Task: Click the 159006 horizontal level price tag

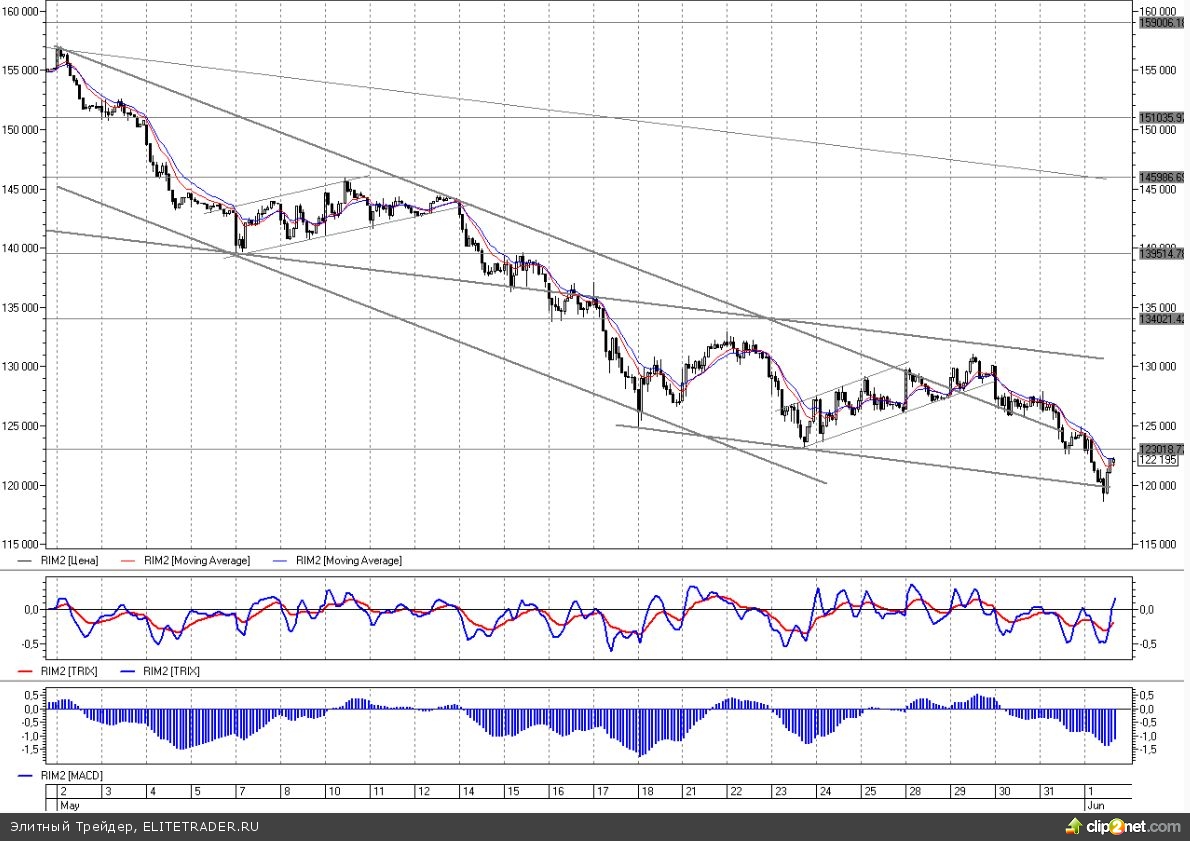Action: (1161, 22)
